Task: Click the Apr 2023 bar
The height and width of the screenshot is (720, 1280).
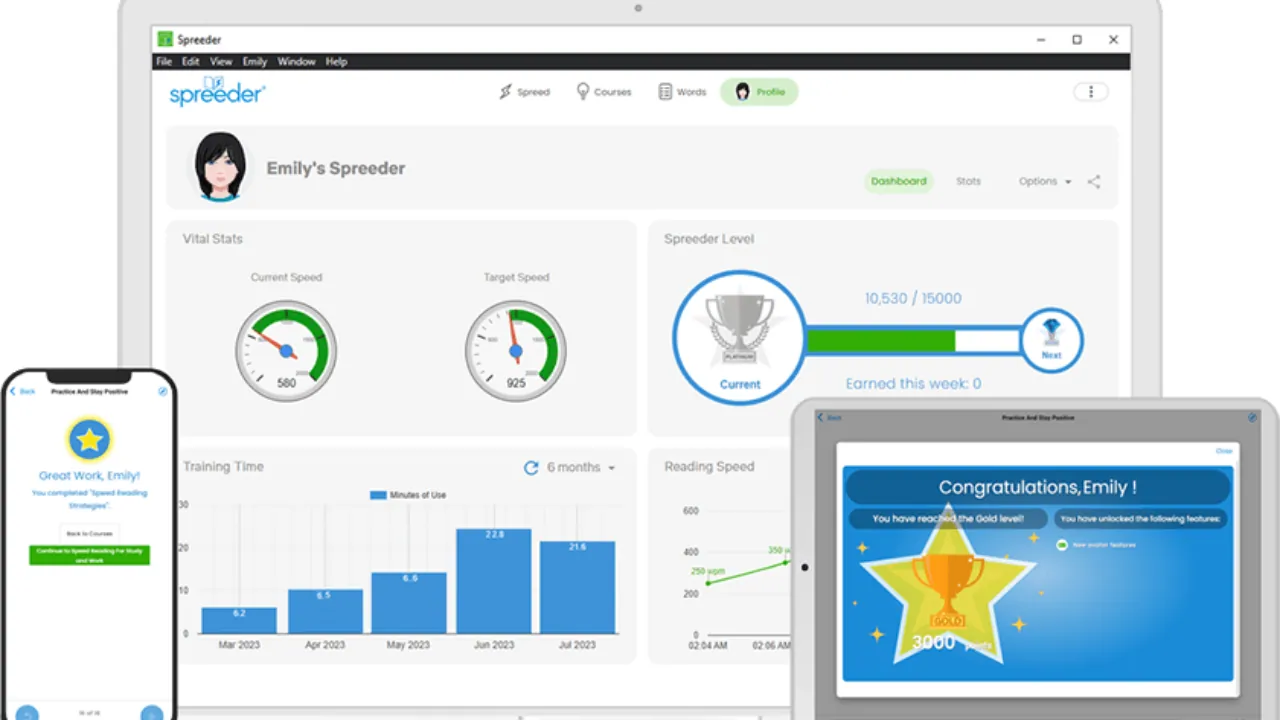Action: (x=325, y=611)
